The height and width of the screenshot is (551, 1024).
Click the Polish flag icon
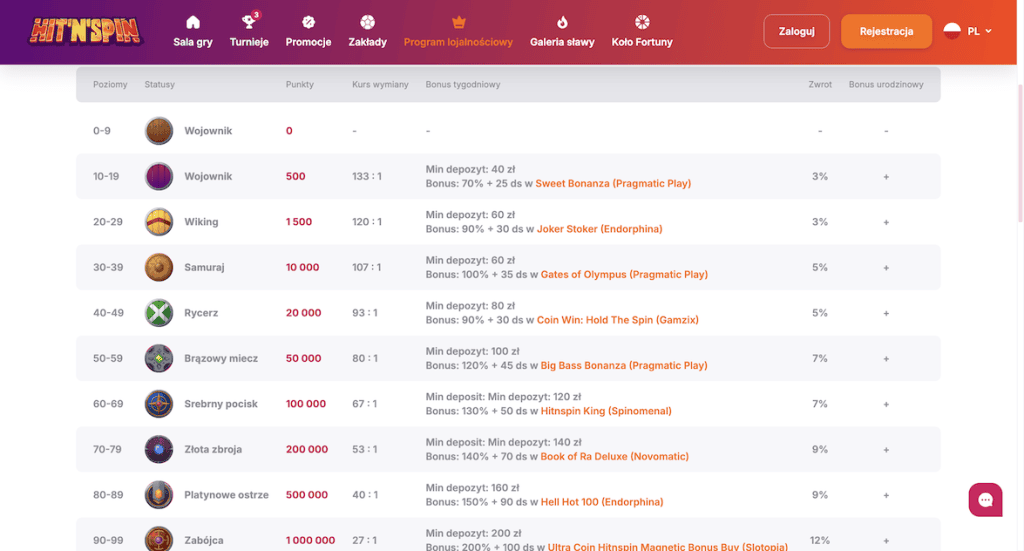[x=952, y=31]
